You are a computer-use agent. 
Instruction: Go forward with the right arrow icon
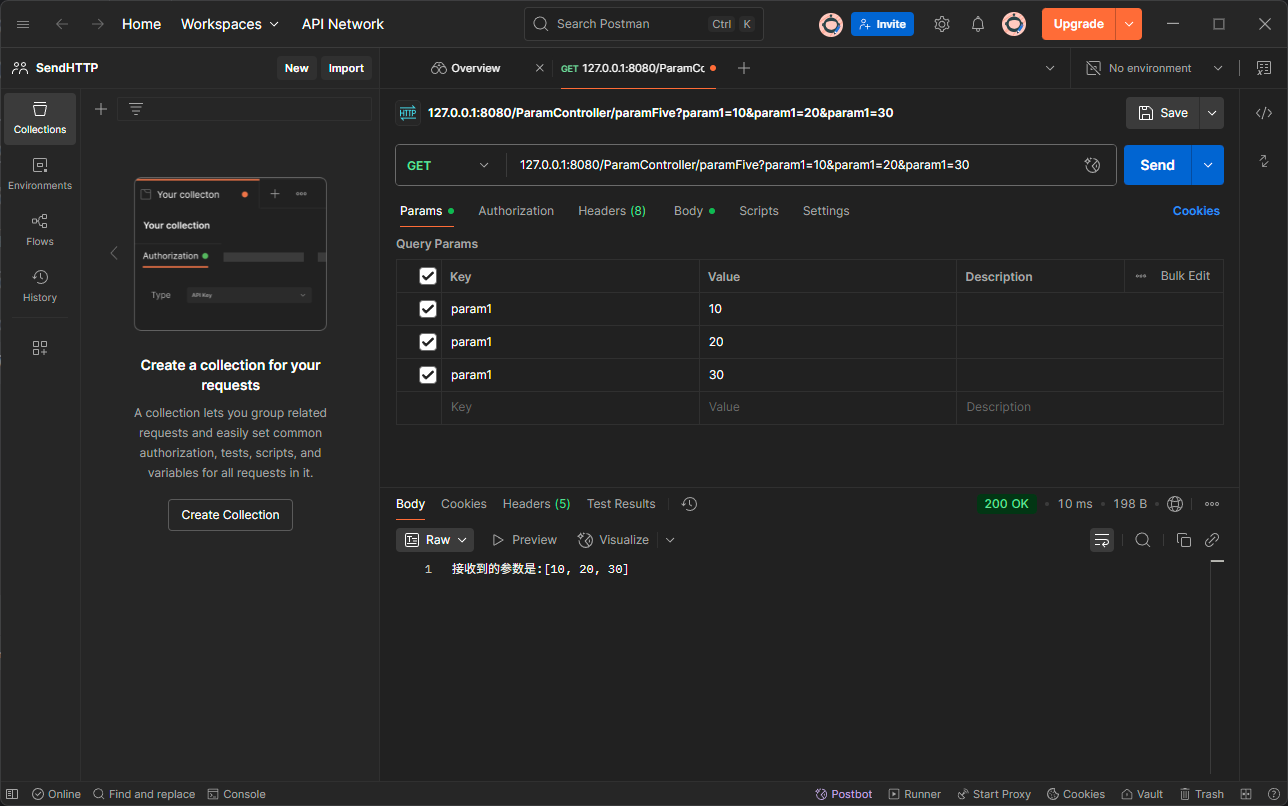pos(98,24)
